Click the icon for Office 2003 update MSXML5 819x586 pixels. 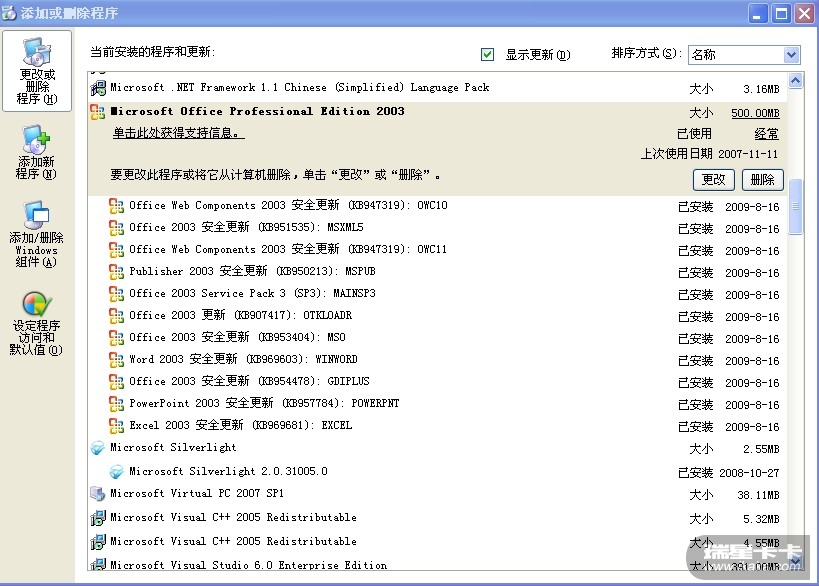point(116,228)
